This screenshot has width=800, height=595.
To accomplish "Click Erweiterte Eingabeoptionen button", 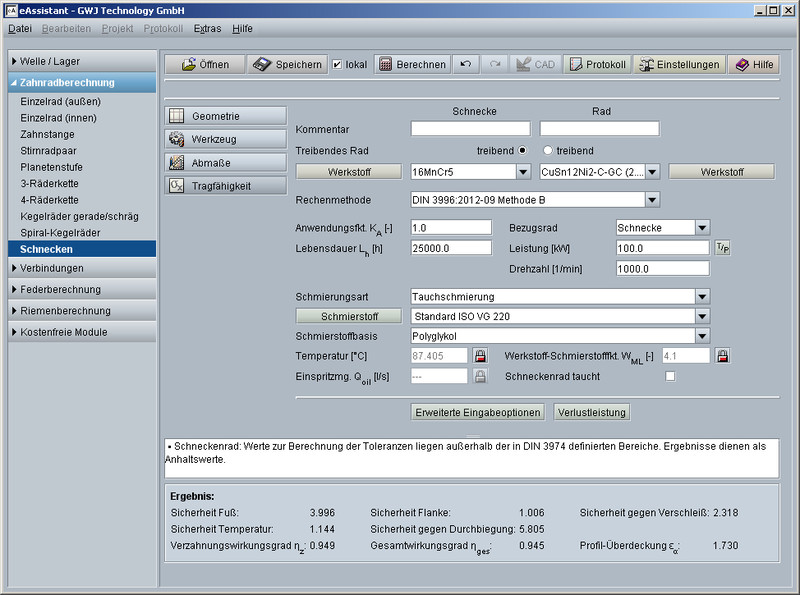I will [478, 412].
